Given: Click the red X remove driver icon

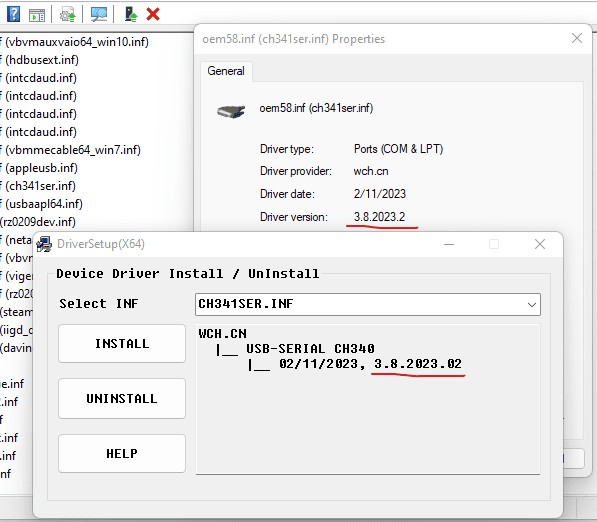Looking at the screenshot, I should point(153,14).
